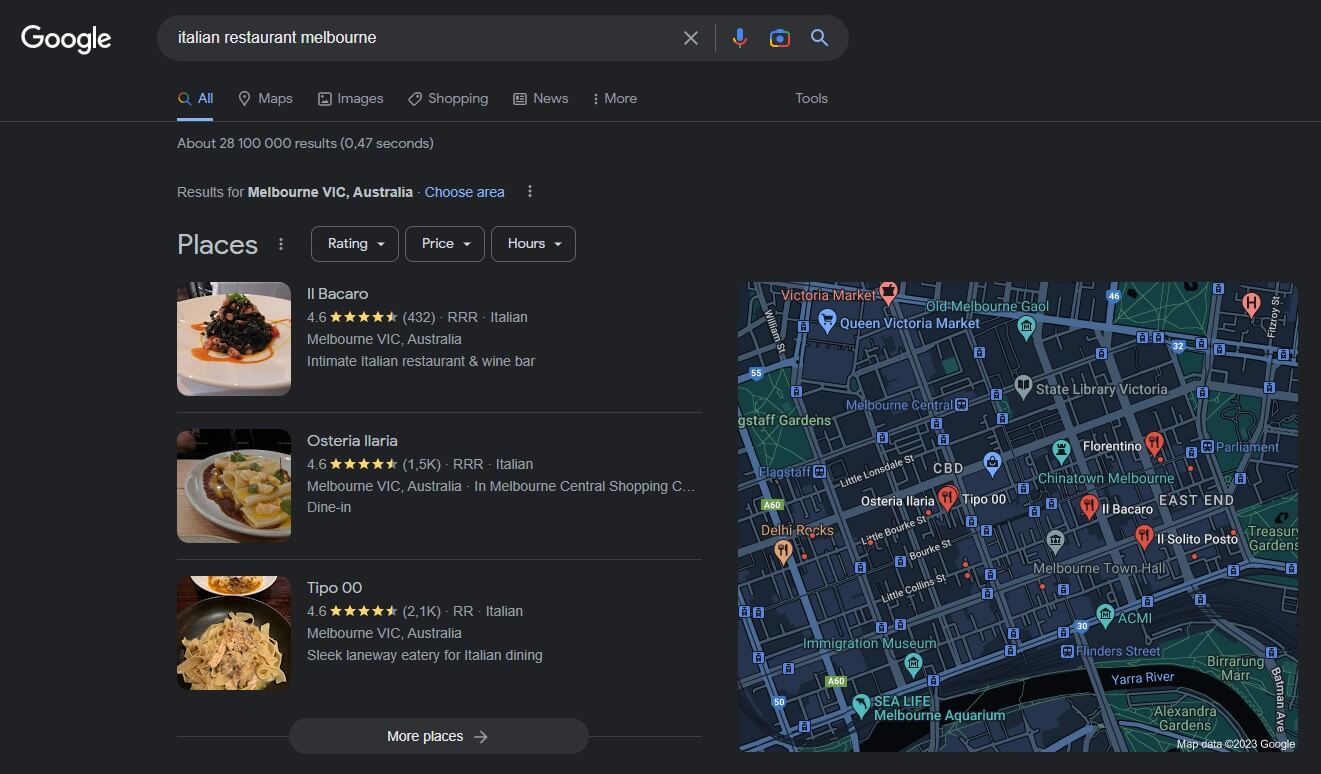The image size is (1321, 774).
Task: Switch to the News tab
Action: pyautogui.click(x=540, y=98)
